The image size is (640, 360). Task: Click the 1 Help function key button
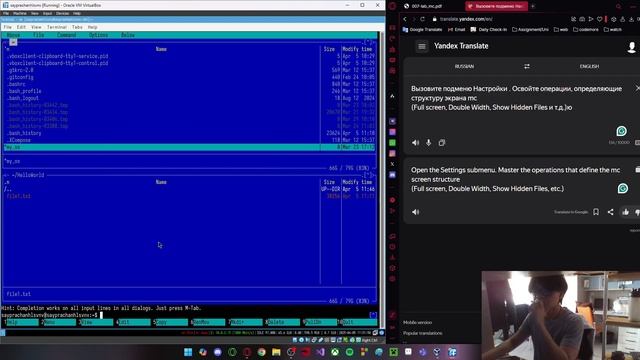click(x=21, y=322)
